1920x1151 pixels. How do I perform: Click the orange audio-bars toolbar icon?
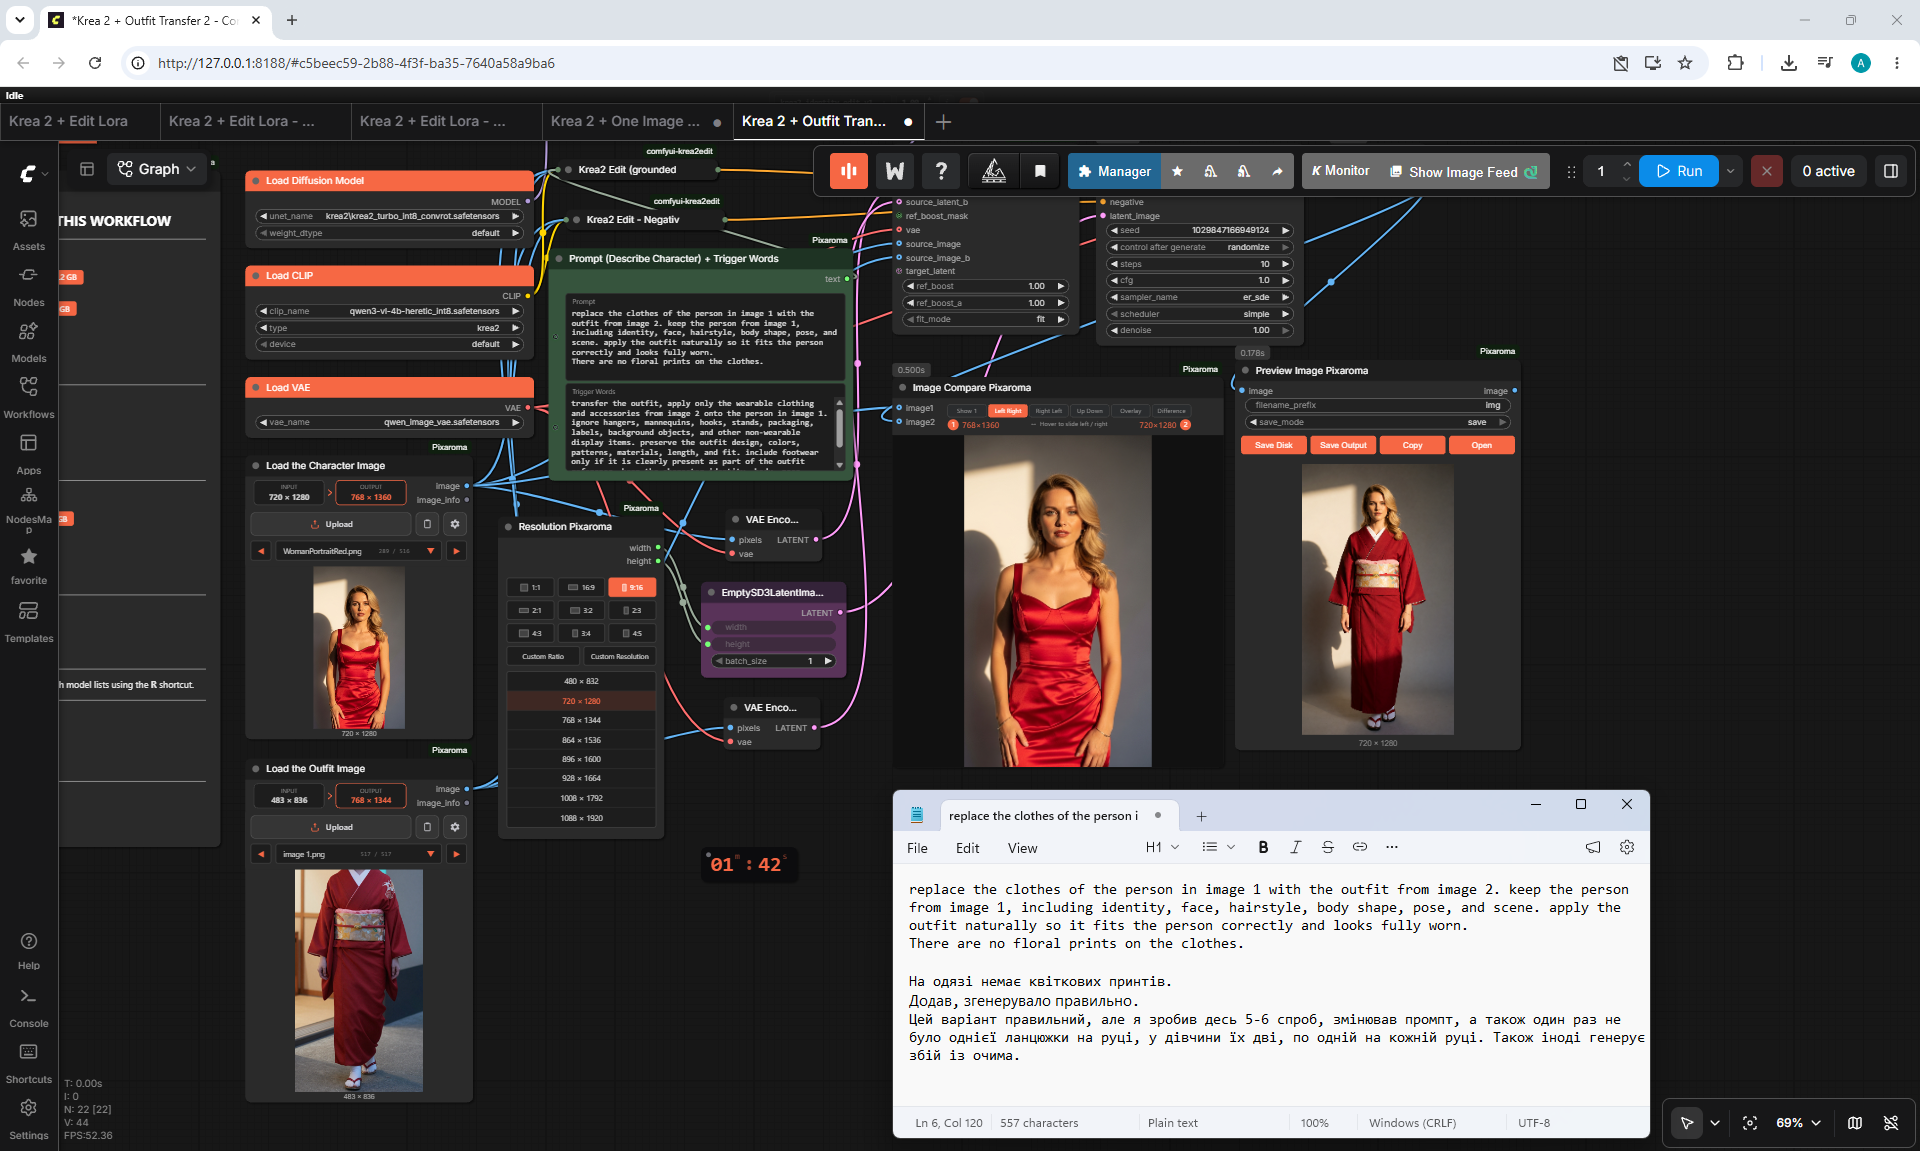(x=848, y=171)
